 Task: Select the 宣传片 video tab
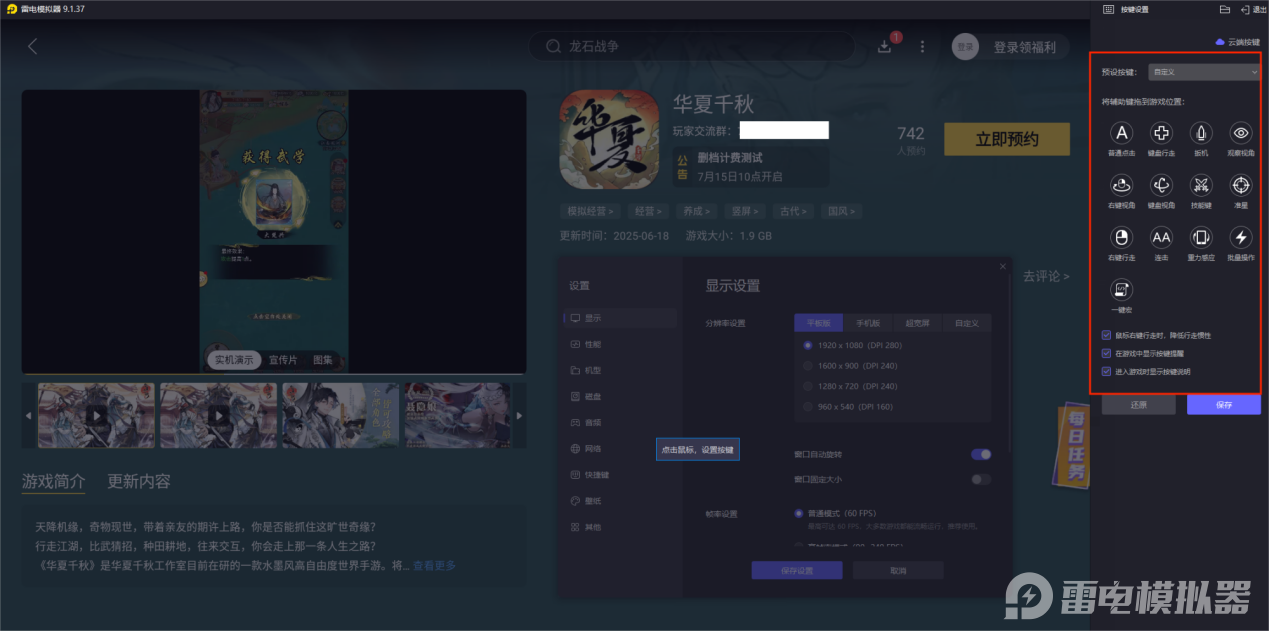283,359
